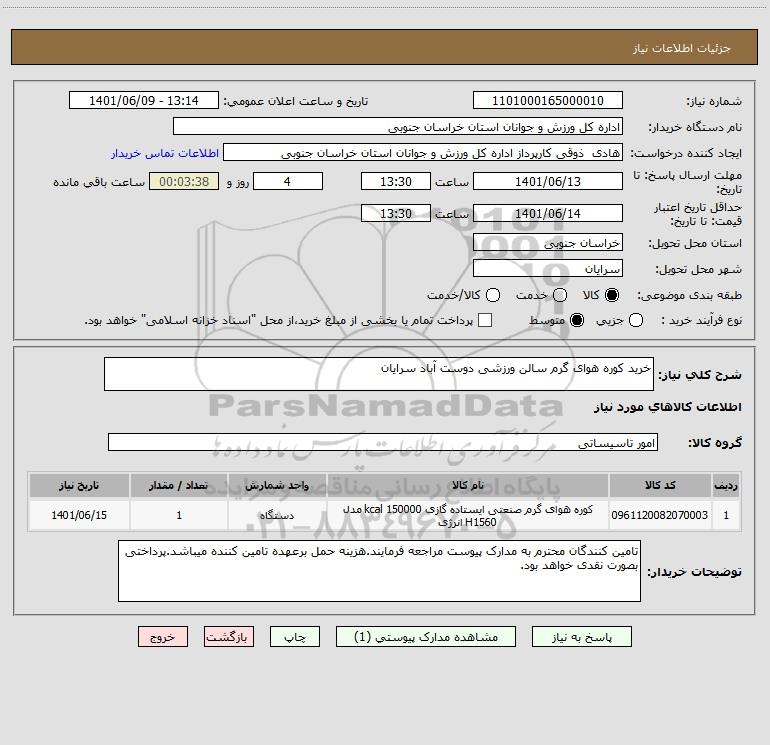This screenshot has height=745, width=770.
Task: Click the countdown timer 00:03:38
Action: tap(184, 181)
